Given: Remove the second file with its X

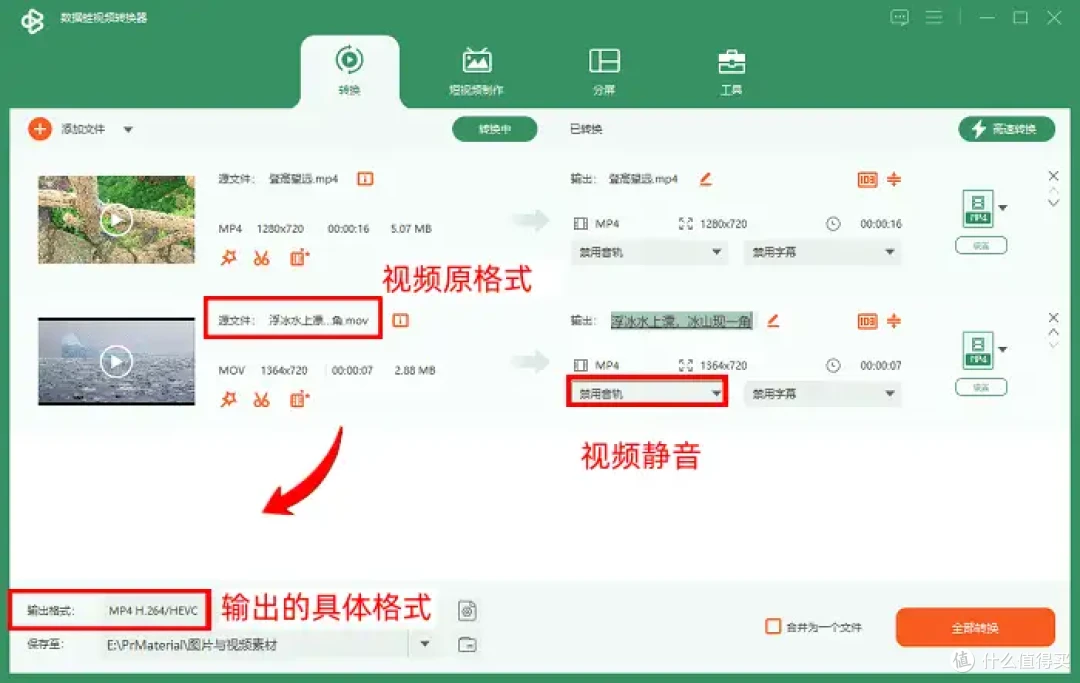Looking at the screenshot, I should pyautogui.click(x=1053, y=317).
